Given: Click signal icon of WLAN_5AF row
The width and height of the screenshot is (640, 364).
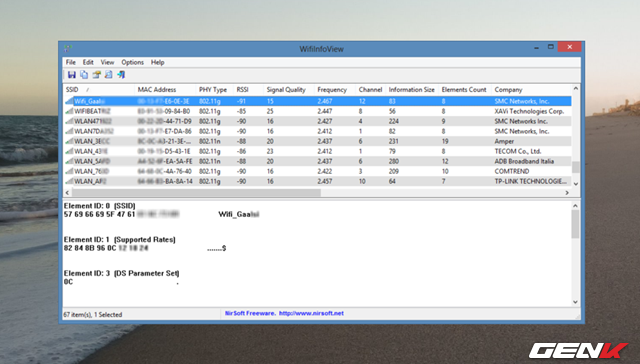Looking at the screenshot, I should click(x=69, y=161).
